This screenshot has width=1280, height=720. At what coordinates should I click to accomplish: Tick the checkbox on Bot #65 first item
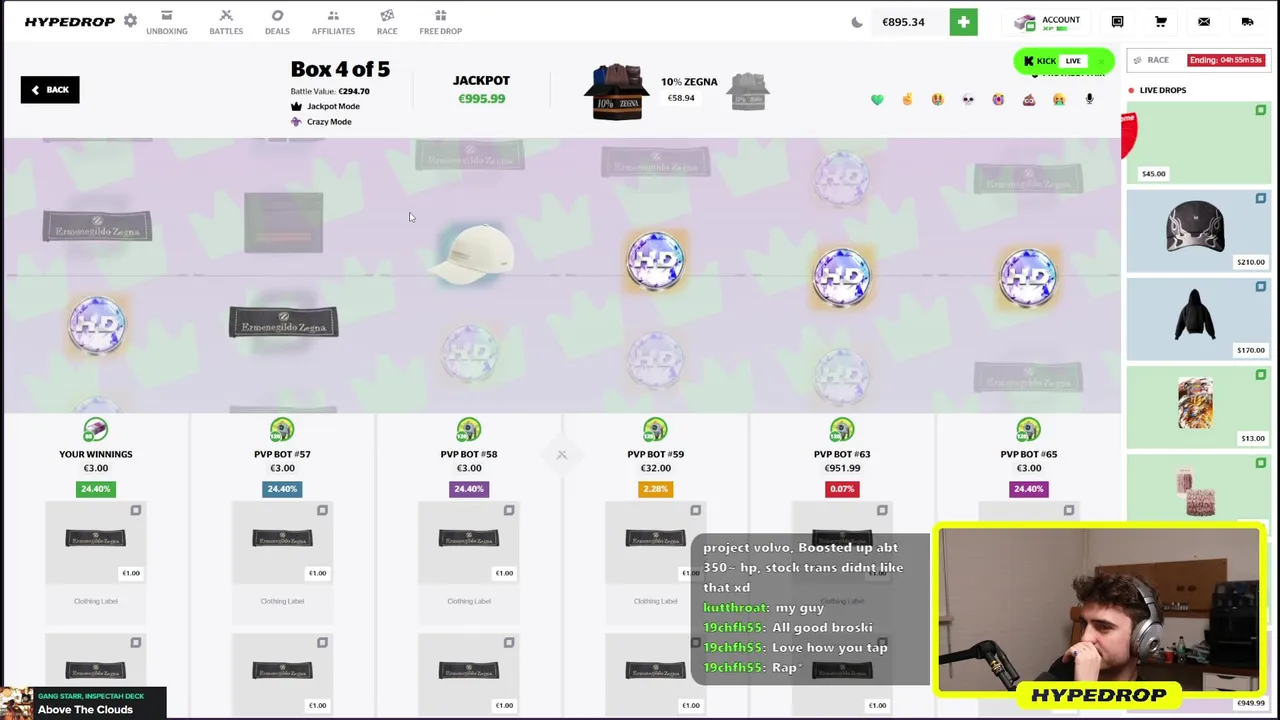[x=1069, y=511]
